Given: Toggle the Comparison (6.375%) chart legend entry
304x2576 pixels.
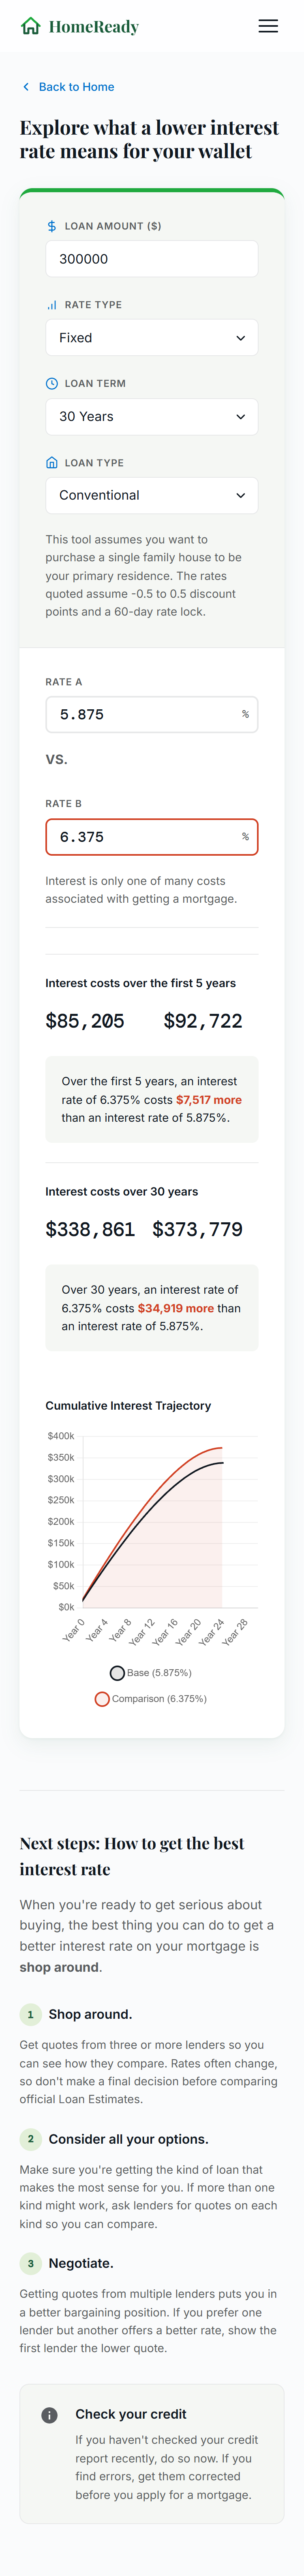Looking at the screenshot, I should (x=151, y=1698).
